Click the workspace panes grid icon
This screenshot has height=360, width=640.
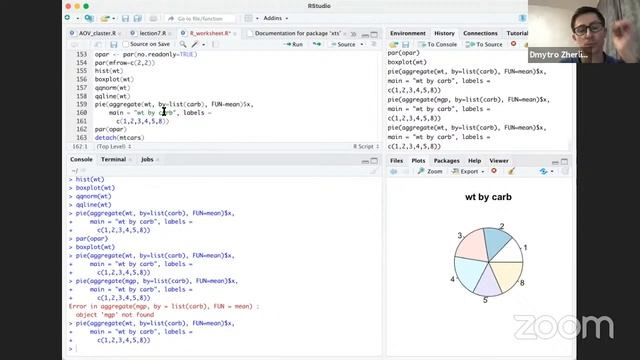click(249, 18)
